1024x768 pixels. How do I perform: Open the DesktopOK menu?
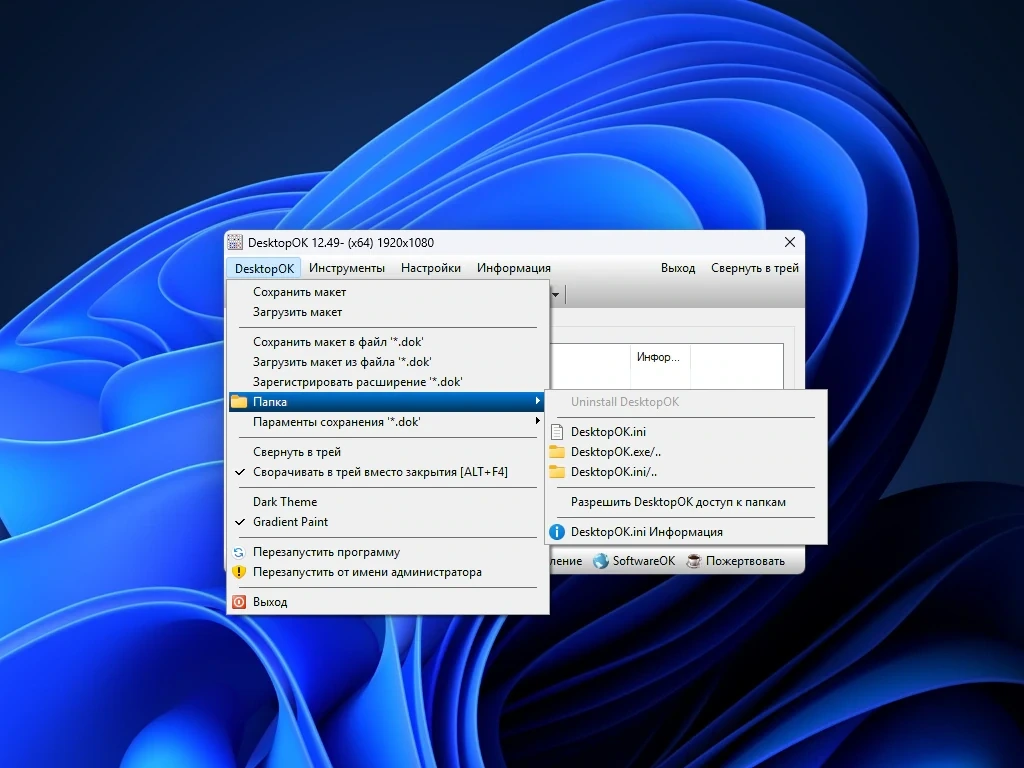pos(264,268)
